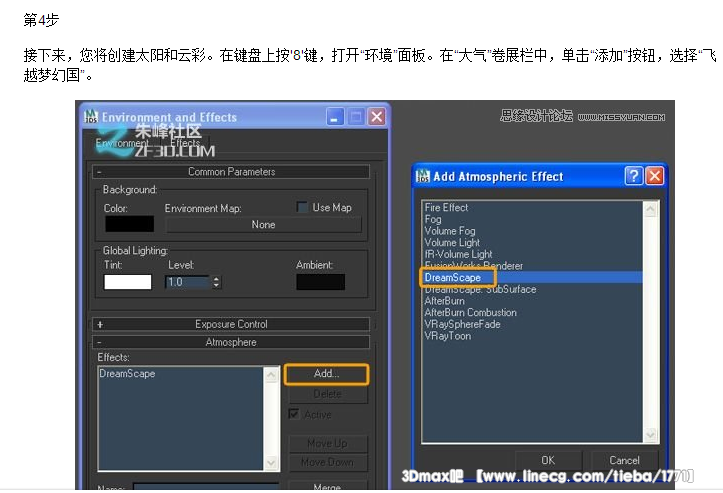Image resolution: width=723 pixels, height=493 pixels.
Task: Click the Add Atmospheric Effect dialog icon
Action: pos(422,176)
